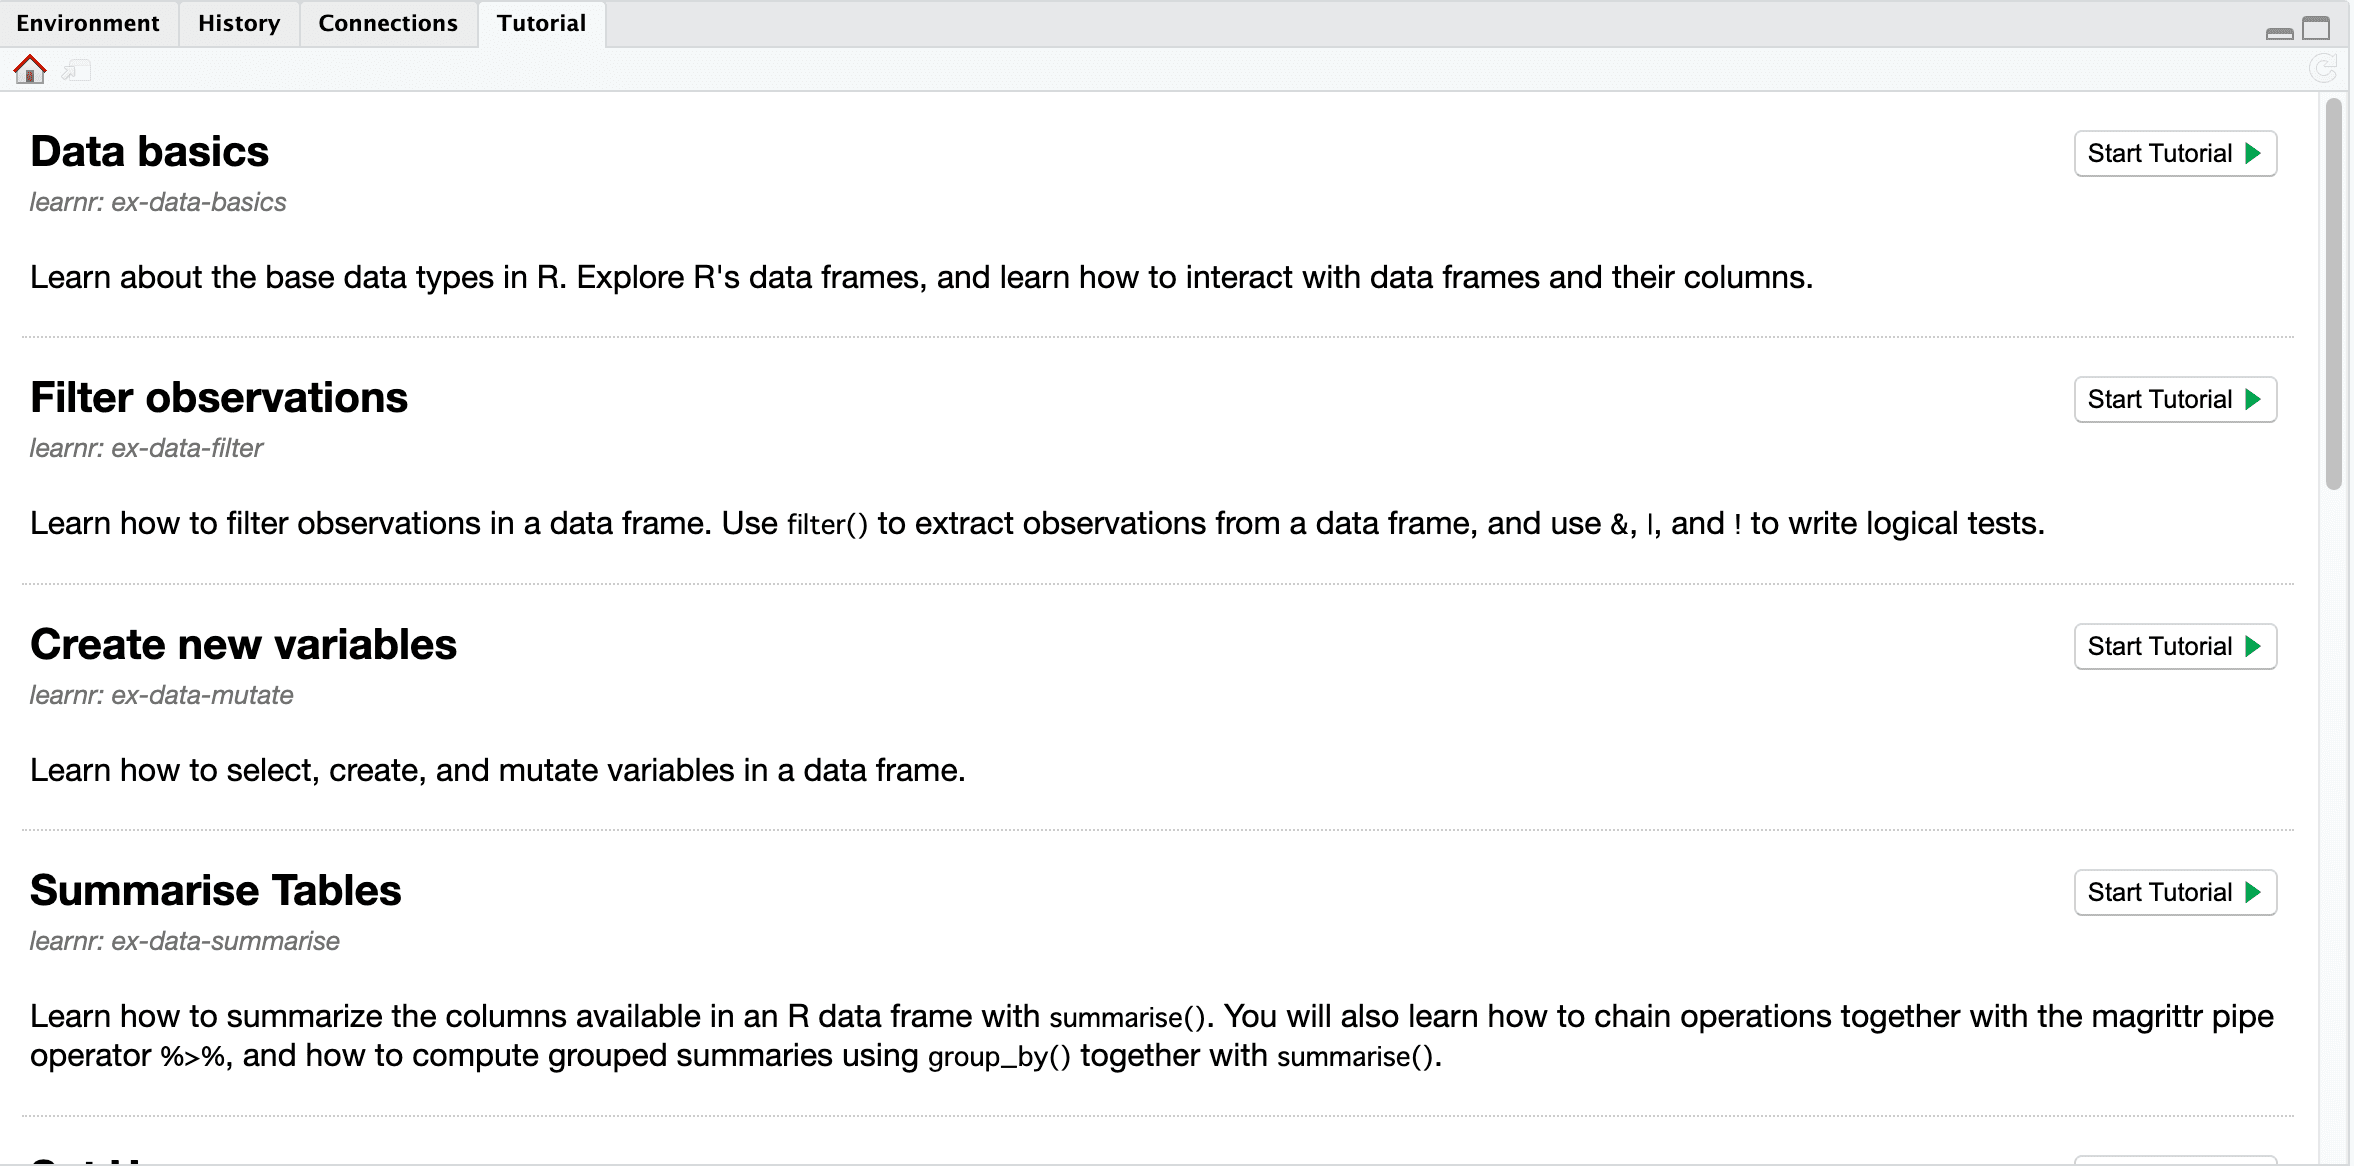Select the Connections tab

(388, 23)
